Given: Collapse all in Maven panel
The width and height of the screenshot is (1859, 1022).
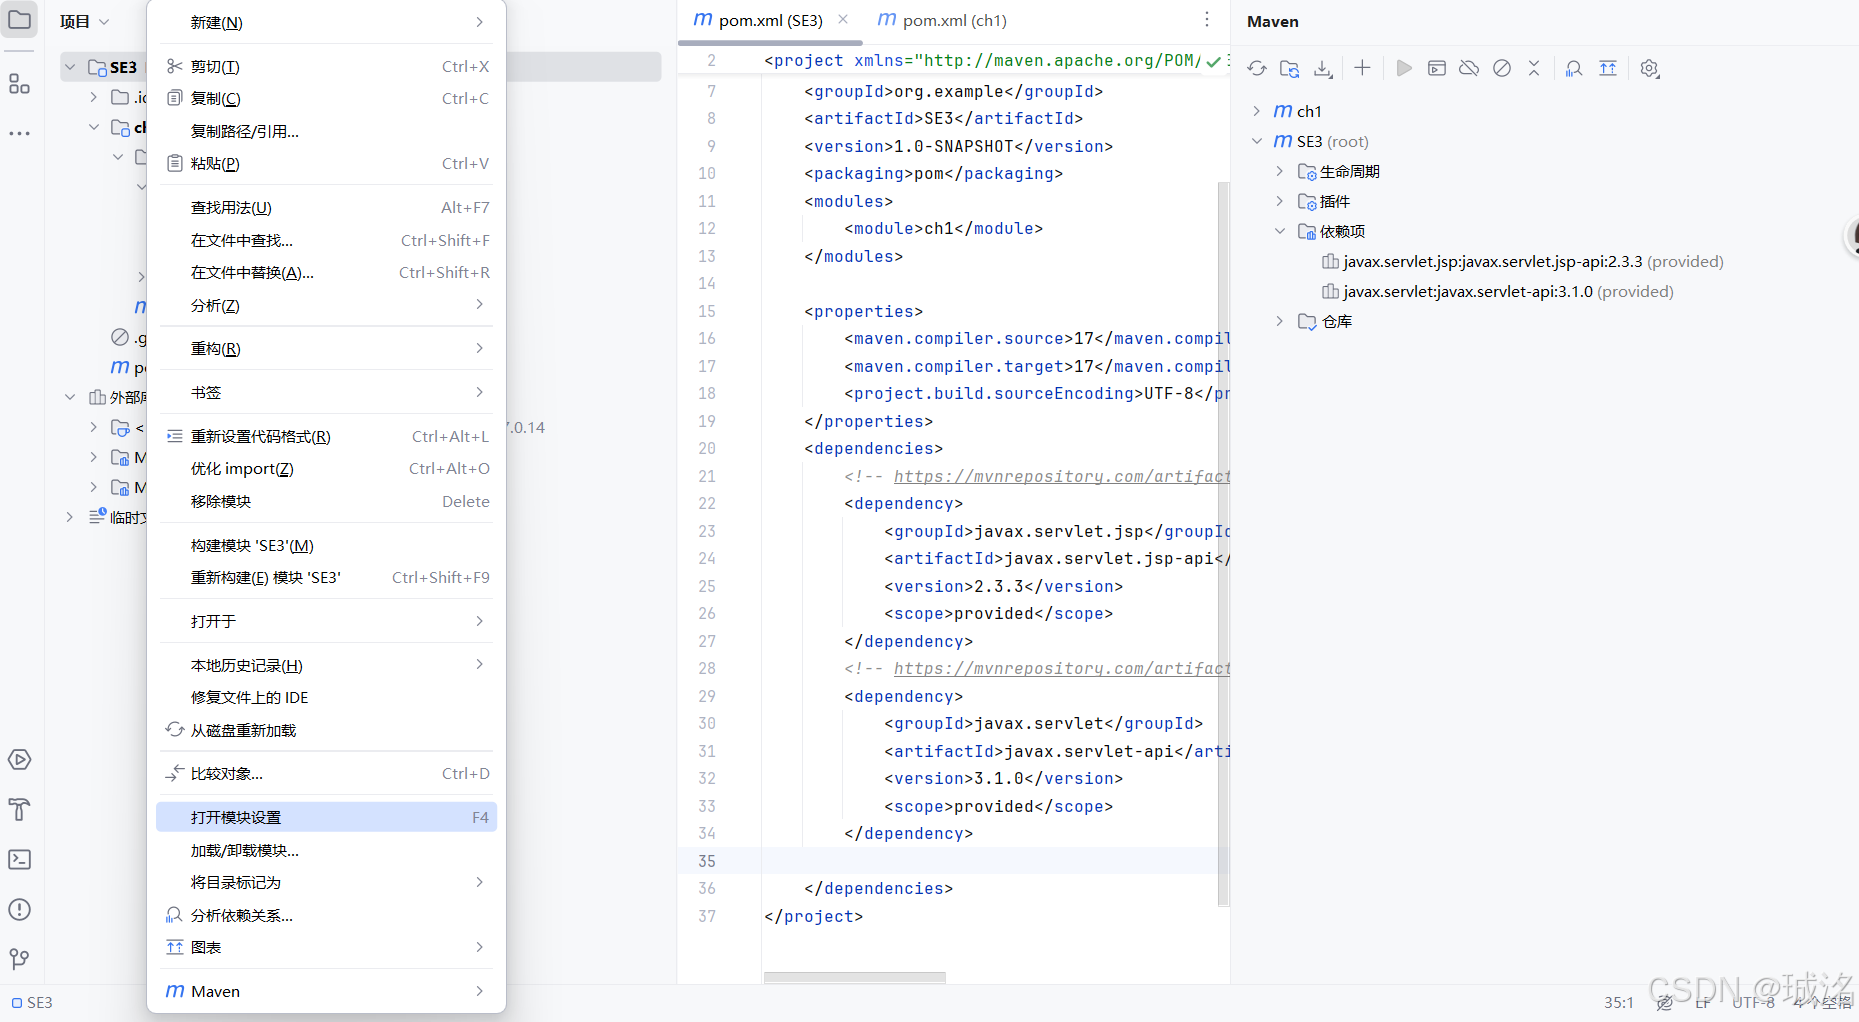Looking at the screenshot, I should [1534, 68].
